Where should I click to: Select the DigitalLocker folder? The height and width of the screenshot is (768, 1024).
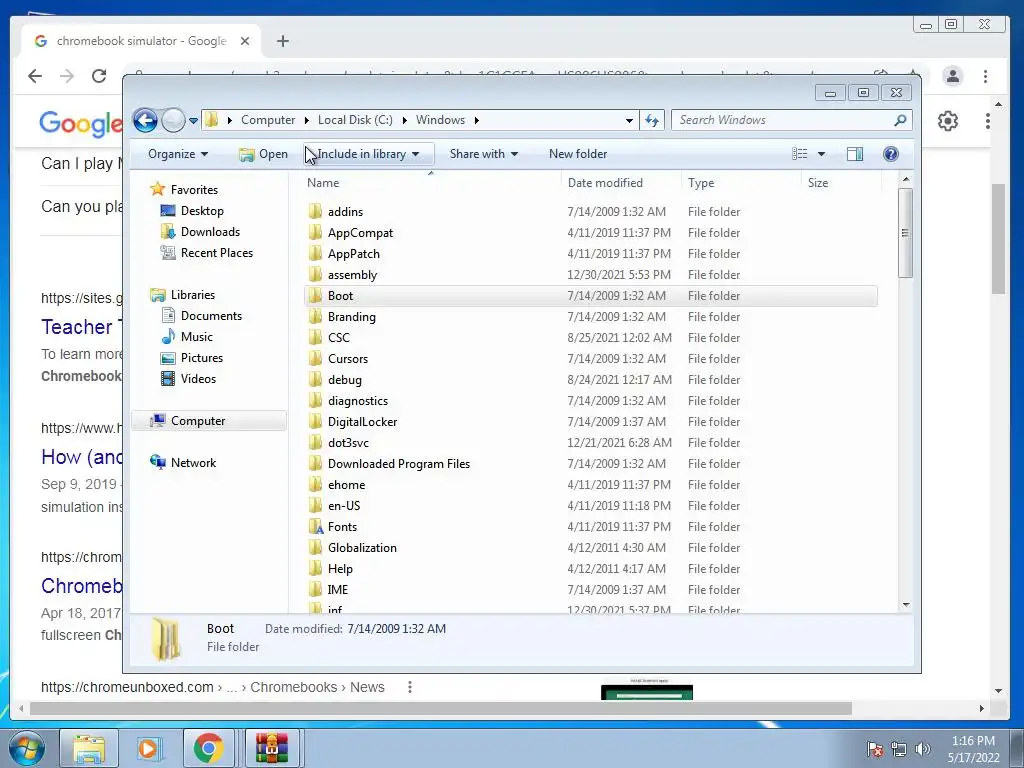(x=362, y=422)
